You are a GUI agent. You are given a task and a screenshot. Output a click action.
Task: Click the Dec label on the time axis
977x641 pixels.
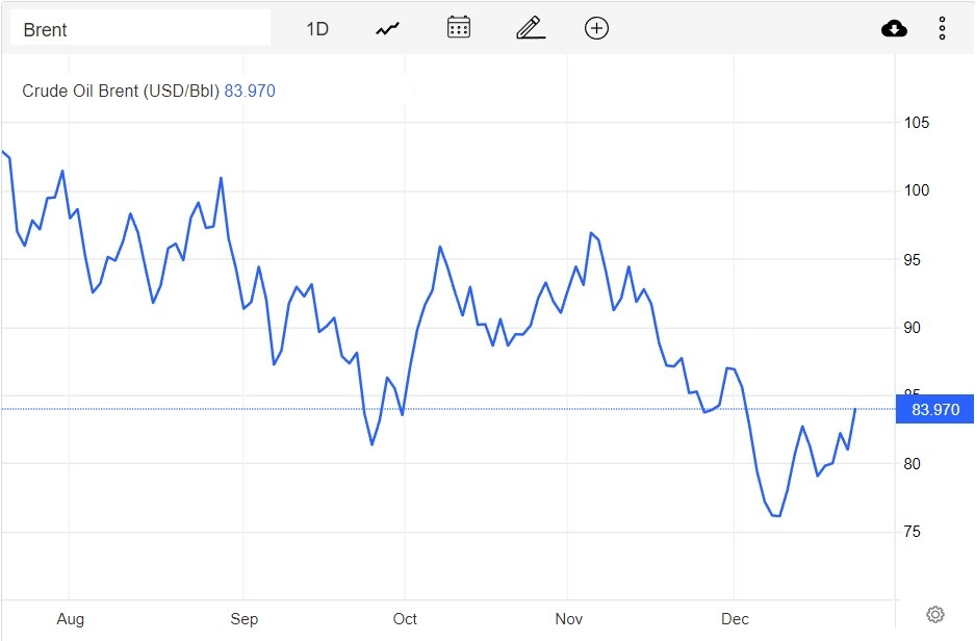735,619
